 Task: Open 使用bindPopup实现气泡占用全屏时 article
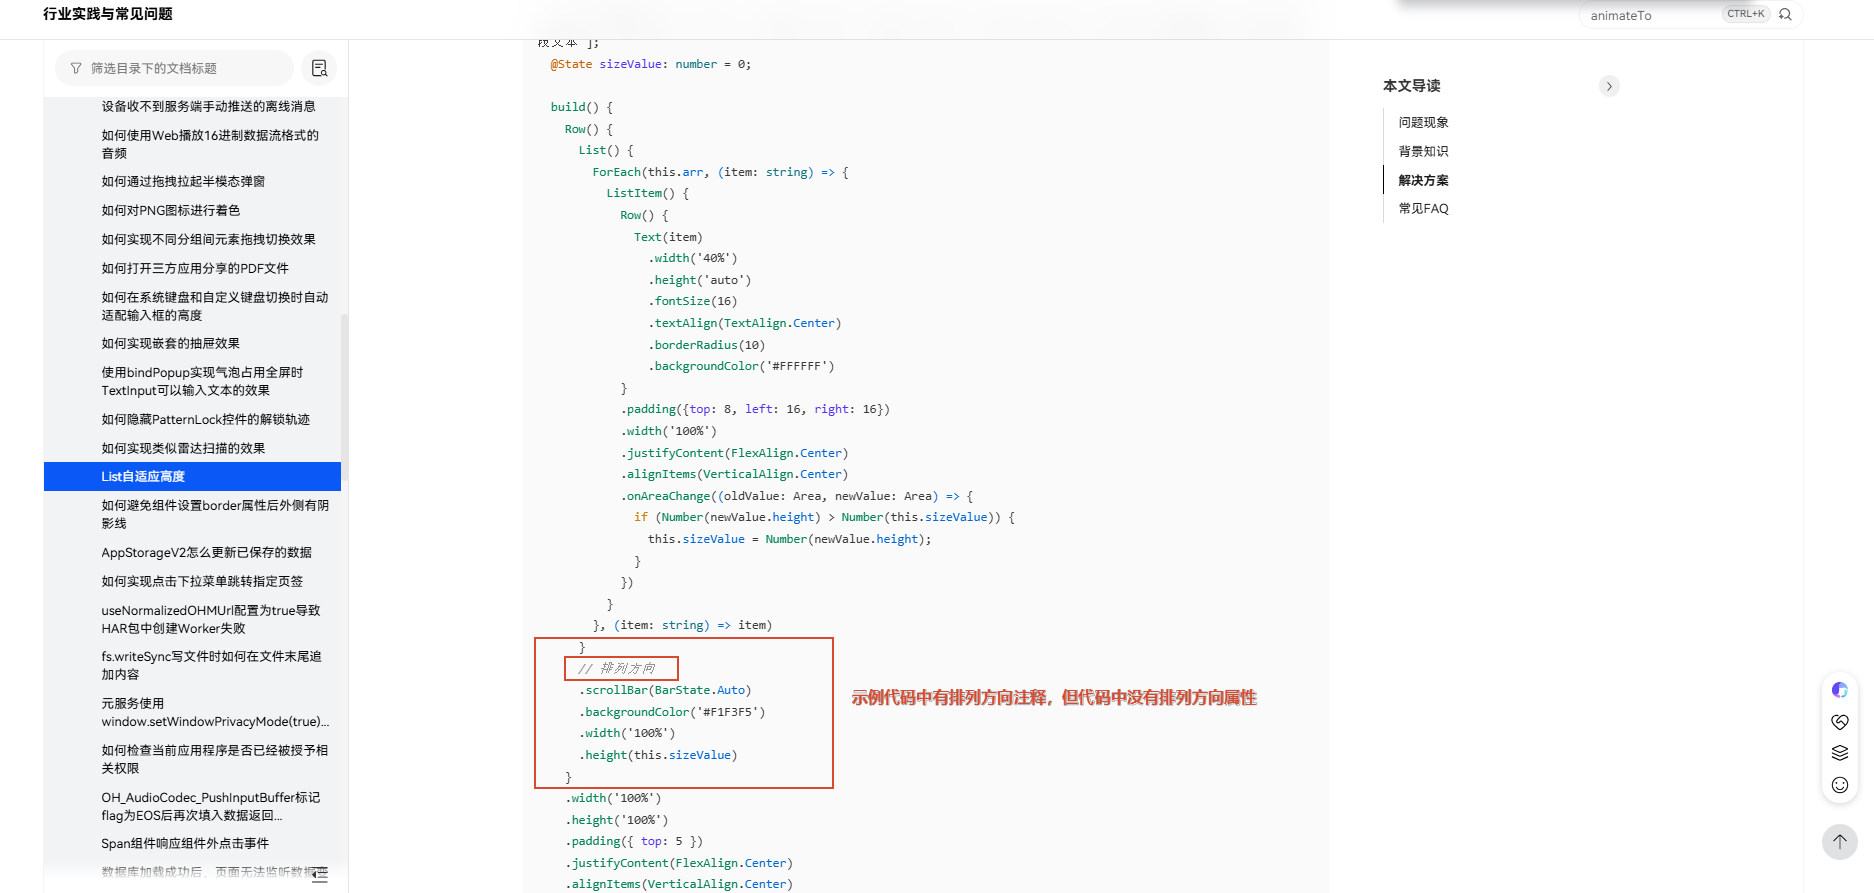[x=202, y=381]
